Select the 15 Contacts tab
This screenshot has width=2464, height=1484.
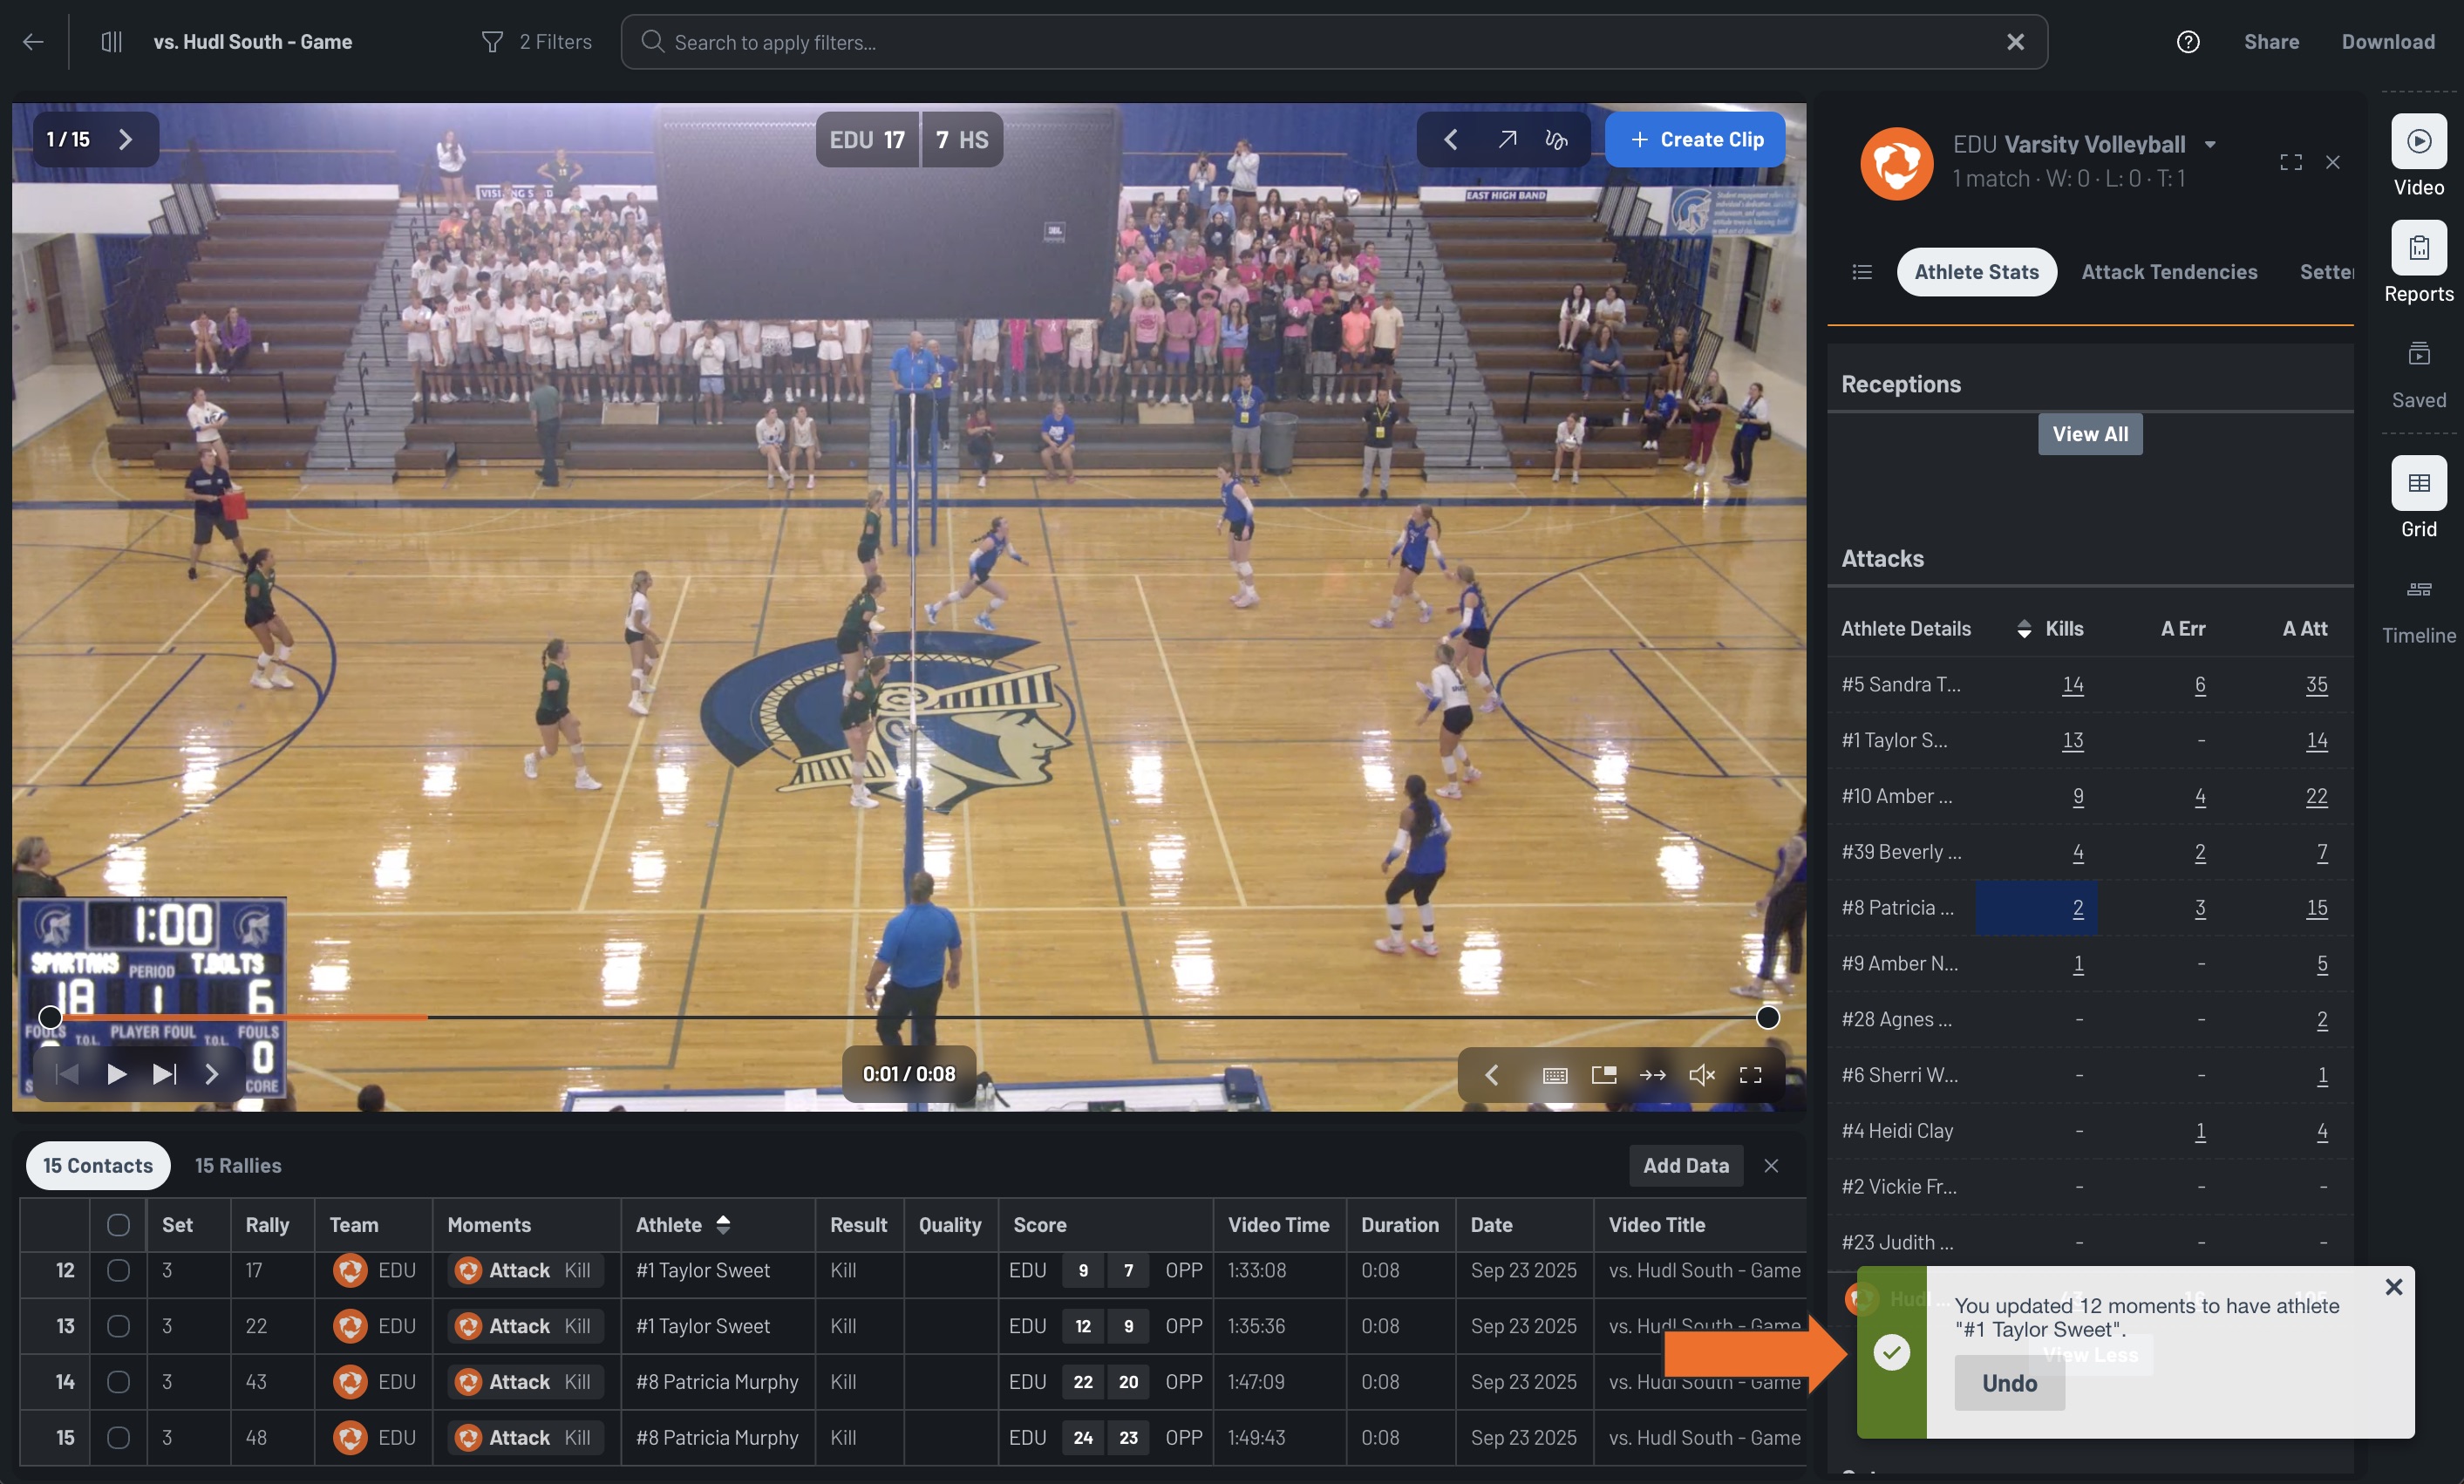98,1165
